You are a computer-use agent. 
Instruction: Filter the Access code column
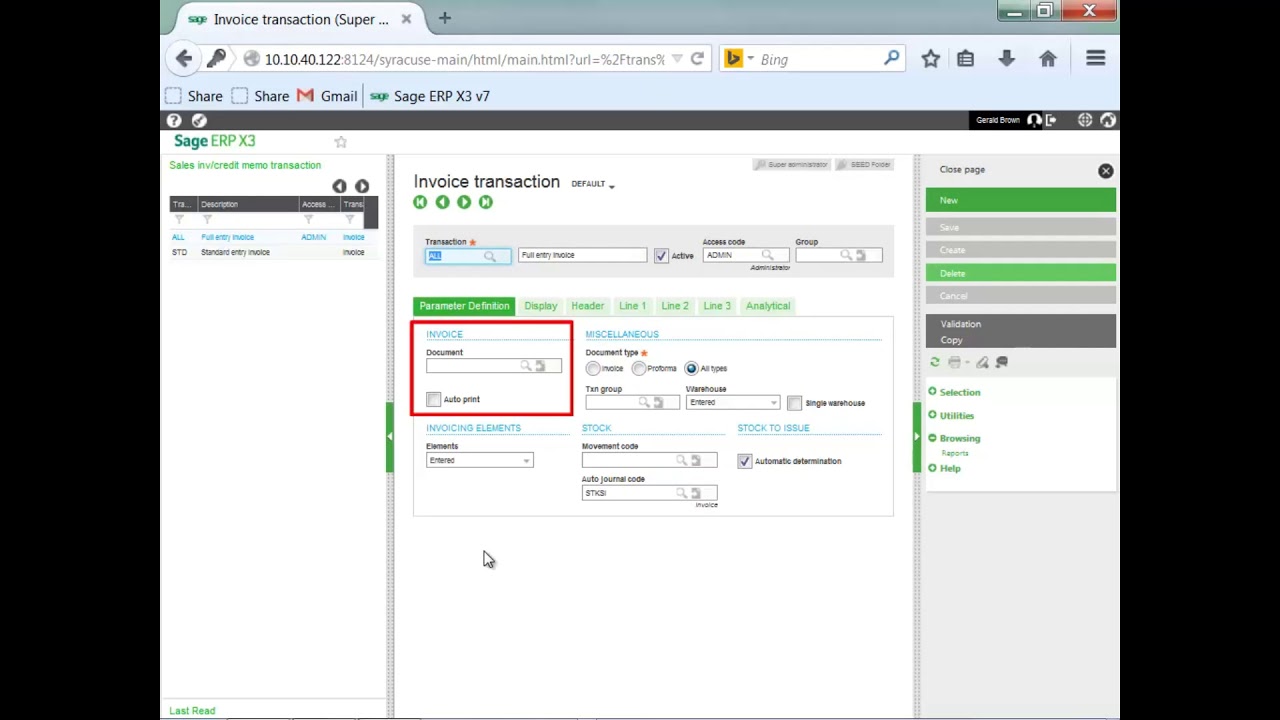[308, 220]
